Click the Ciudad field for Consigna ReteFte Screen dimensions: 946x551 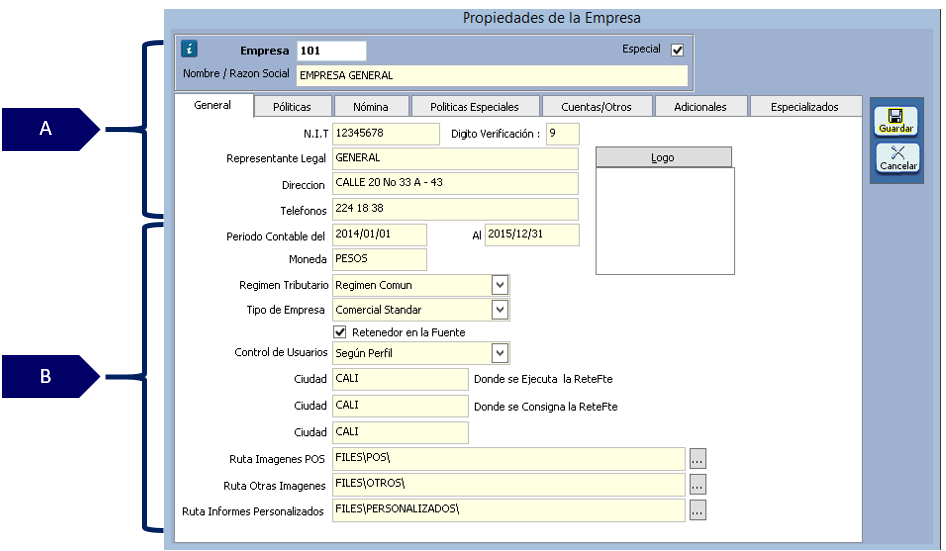pyautogui.click(x=401, y=406)
